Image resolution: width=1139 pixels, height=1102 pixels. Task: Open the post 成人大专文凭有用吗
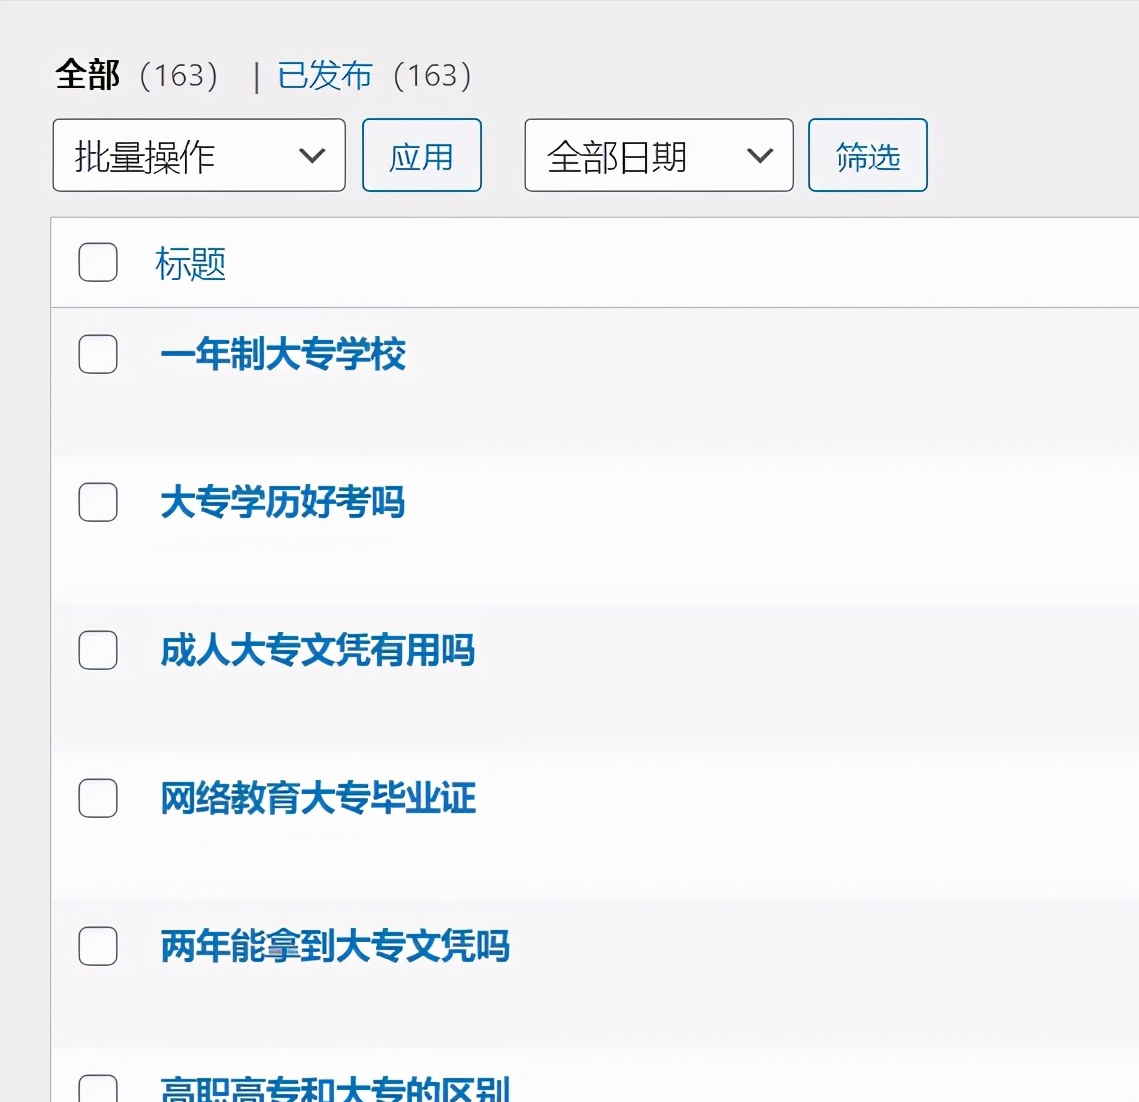(x=317, y=650)
